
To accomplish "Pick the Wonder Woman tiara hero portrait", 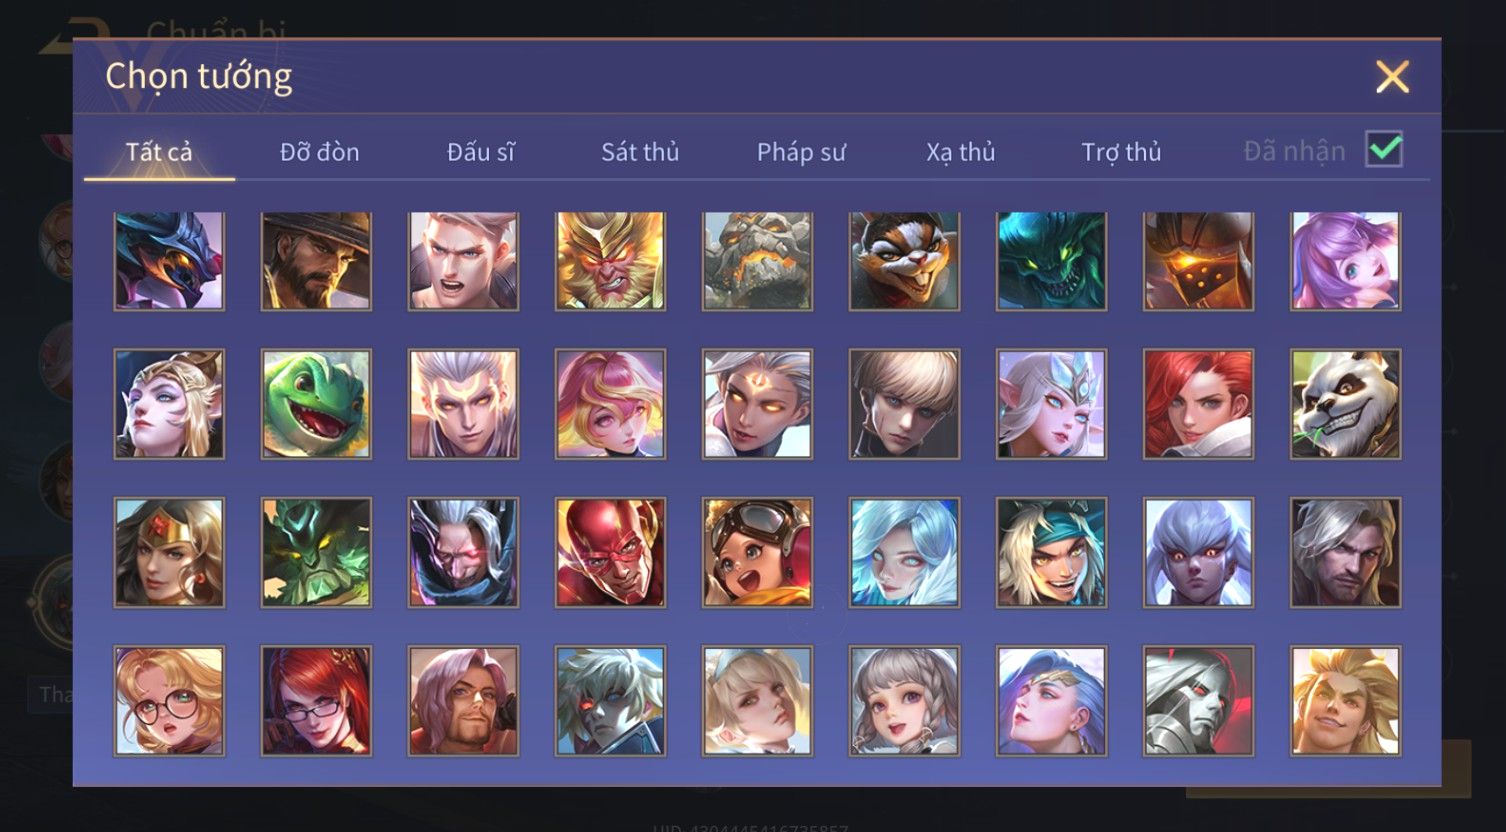I will point(169,552).
